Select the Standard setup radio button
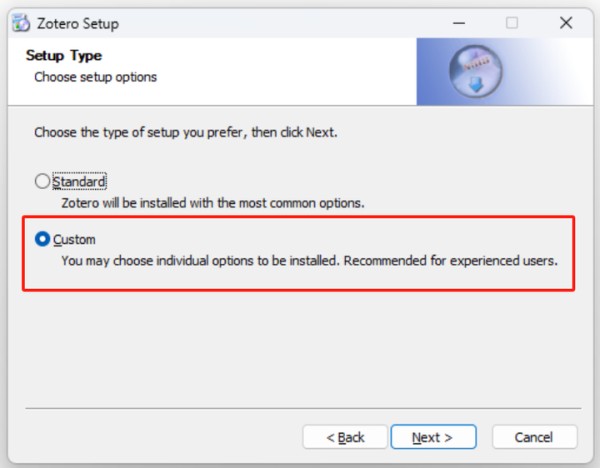This screenshot has height=468, width=600. pyautogui.click(x=42, y=181)
